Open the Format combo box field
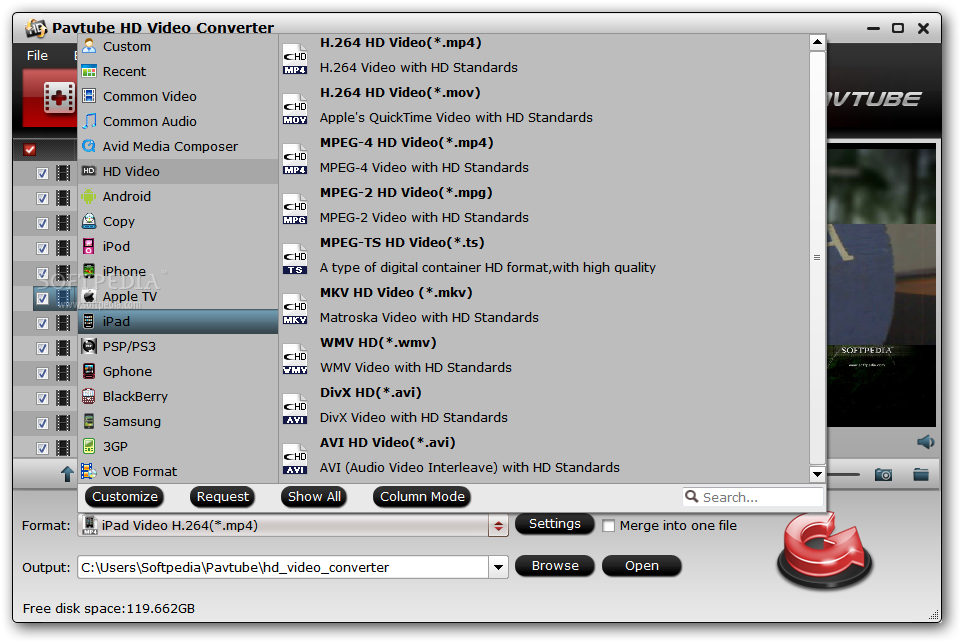The width and height of the screenshot is (962, 643). [283, 526]
